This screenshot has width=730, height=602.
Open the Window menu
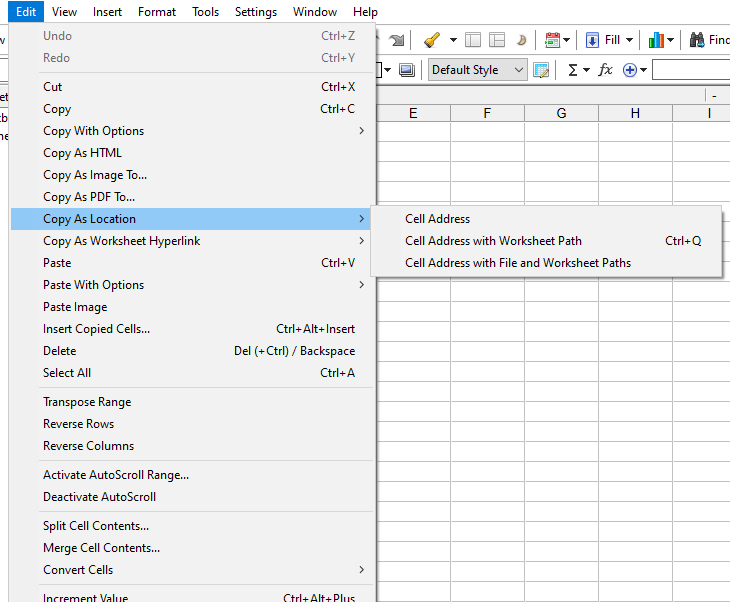point(315,12)
